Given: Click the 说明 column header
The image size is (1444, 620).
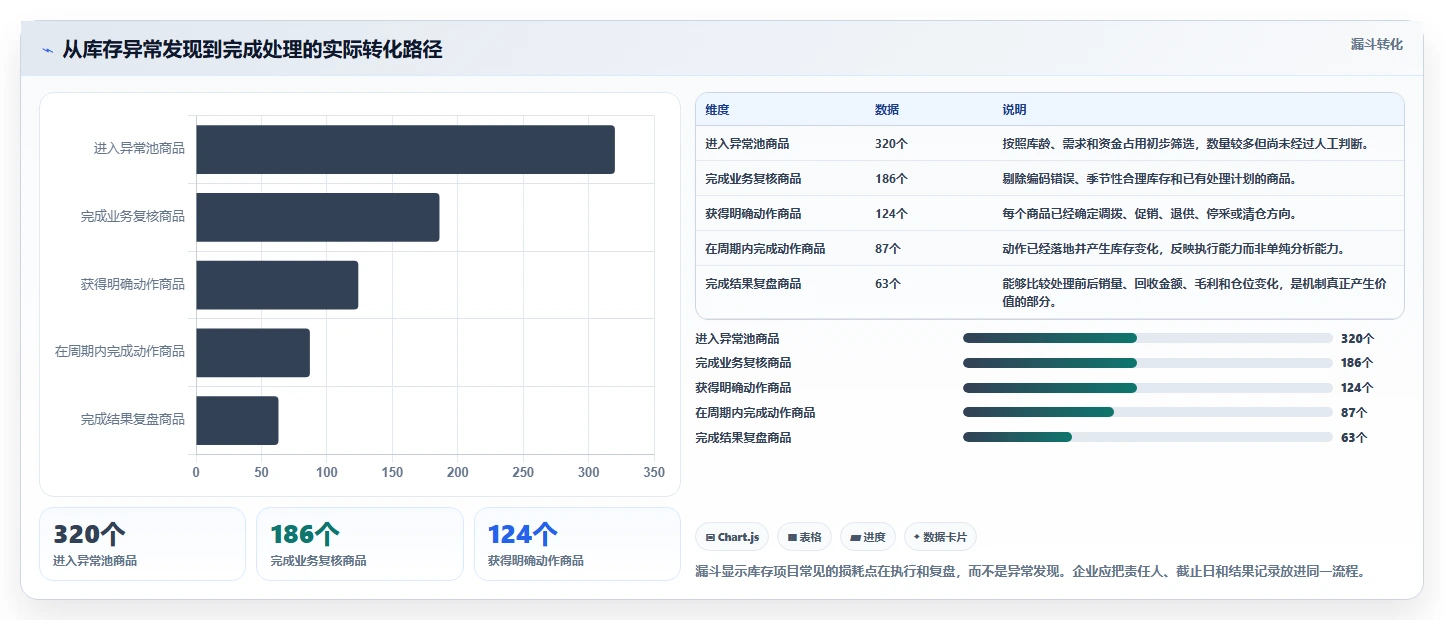Looking at the screenshot, I should [x=1014, y=110].
